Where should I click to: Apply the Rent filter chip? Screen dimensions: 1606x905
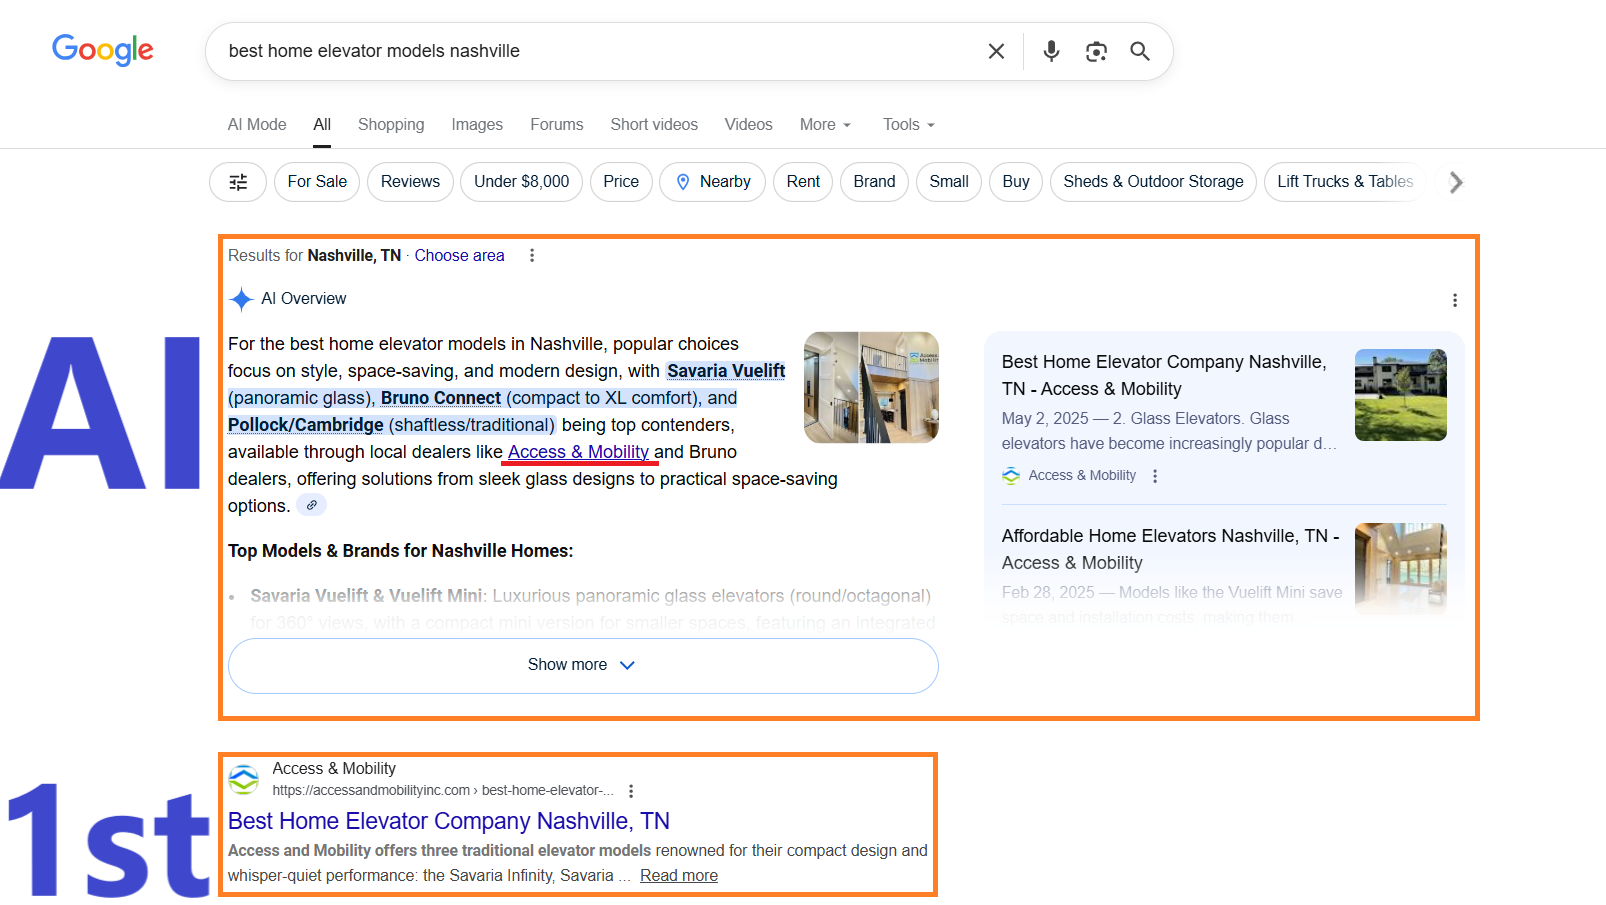pos(803,182)
